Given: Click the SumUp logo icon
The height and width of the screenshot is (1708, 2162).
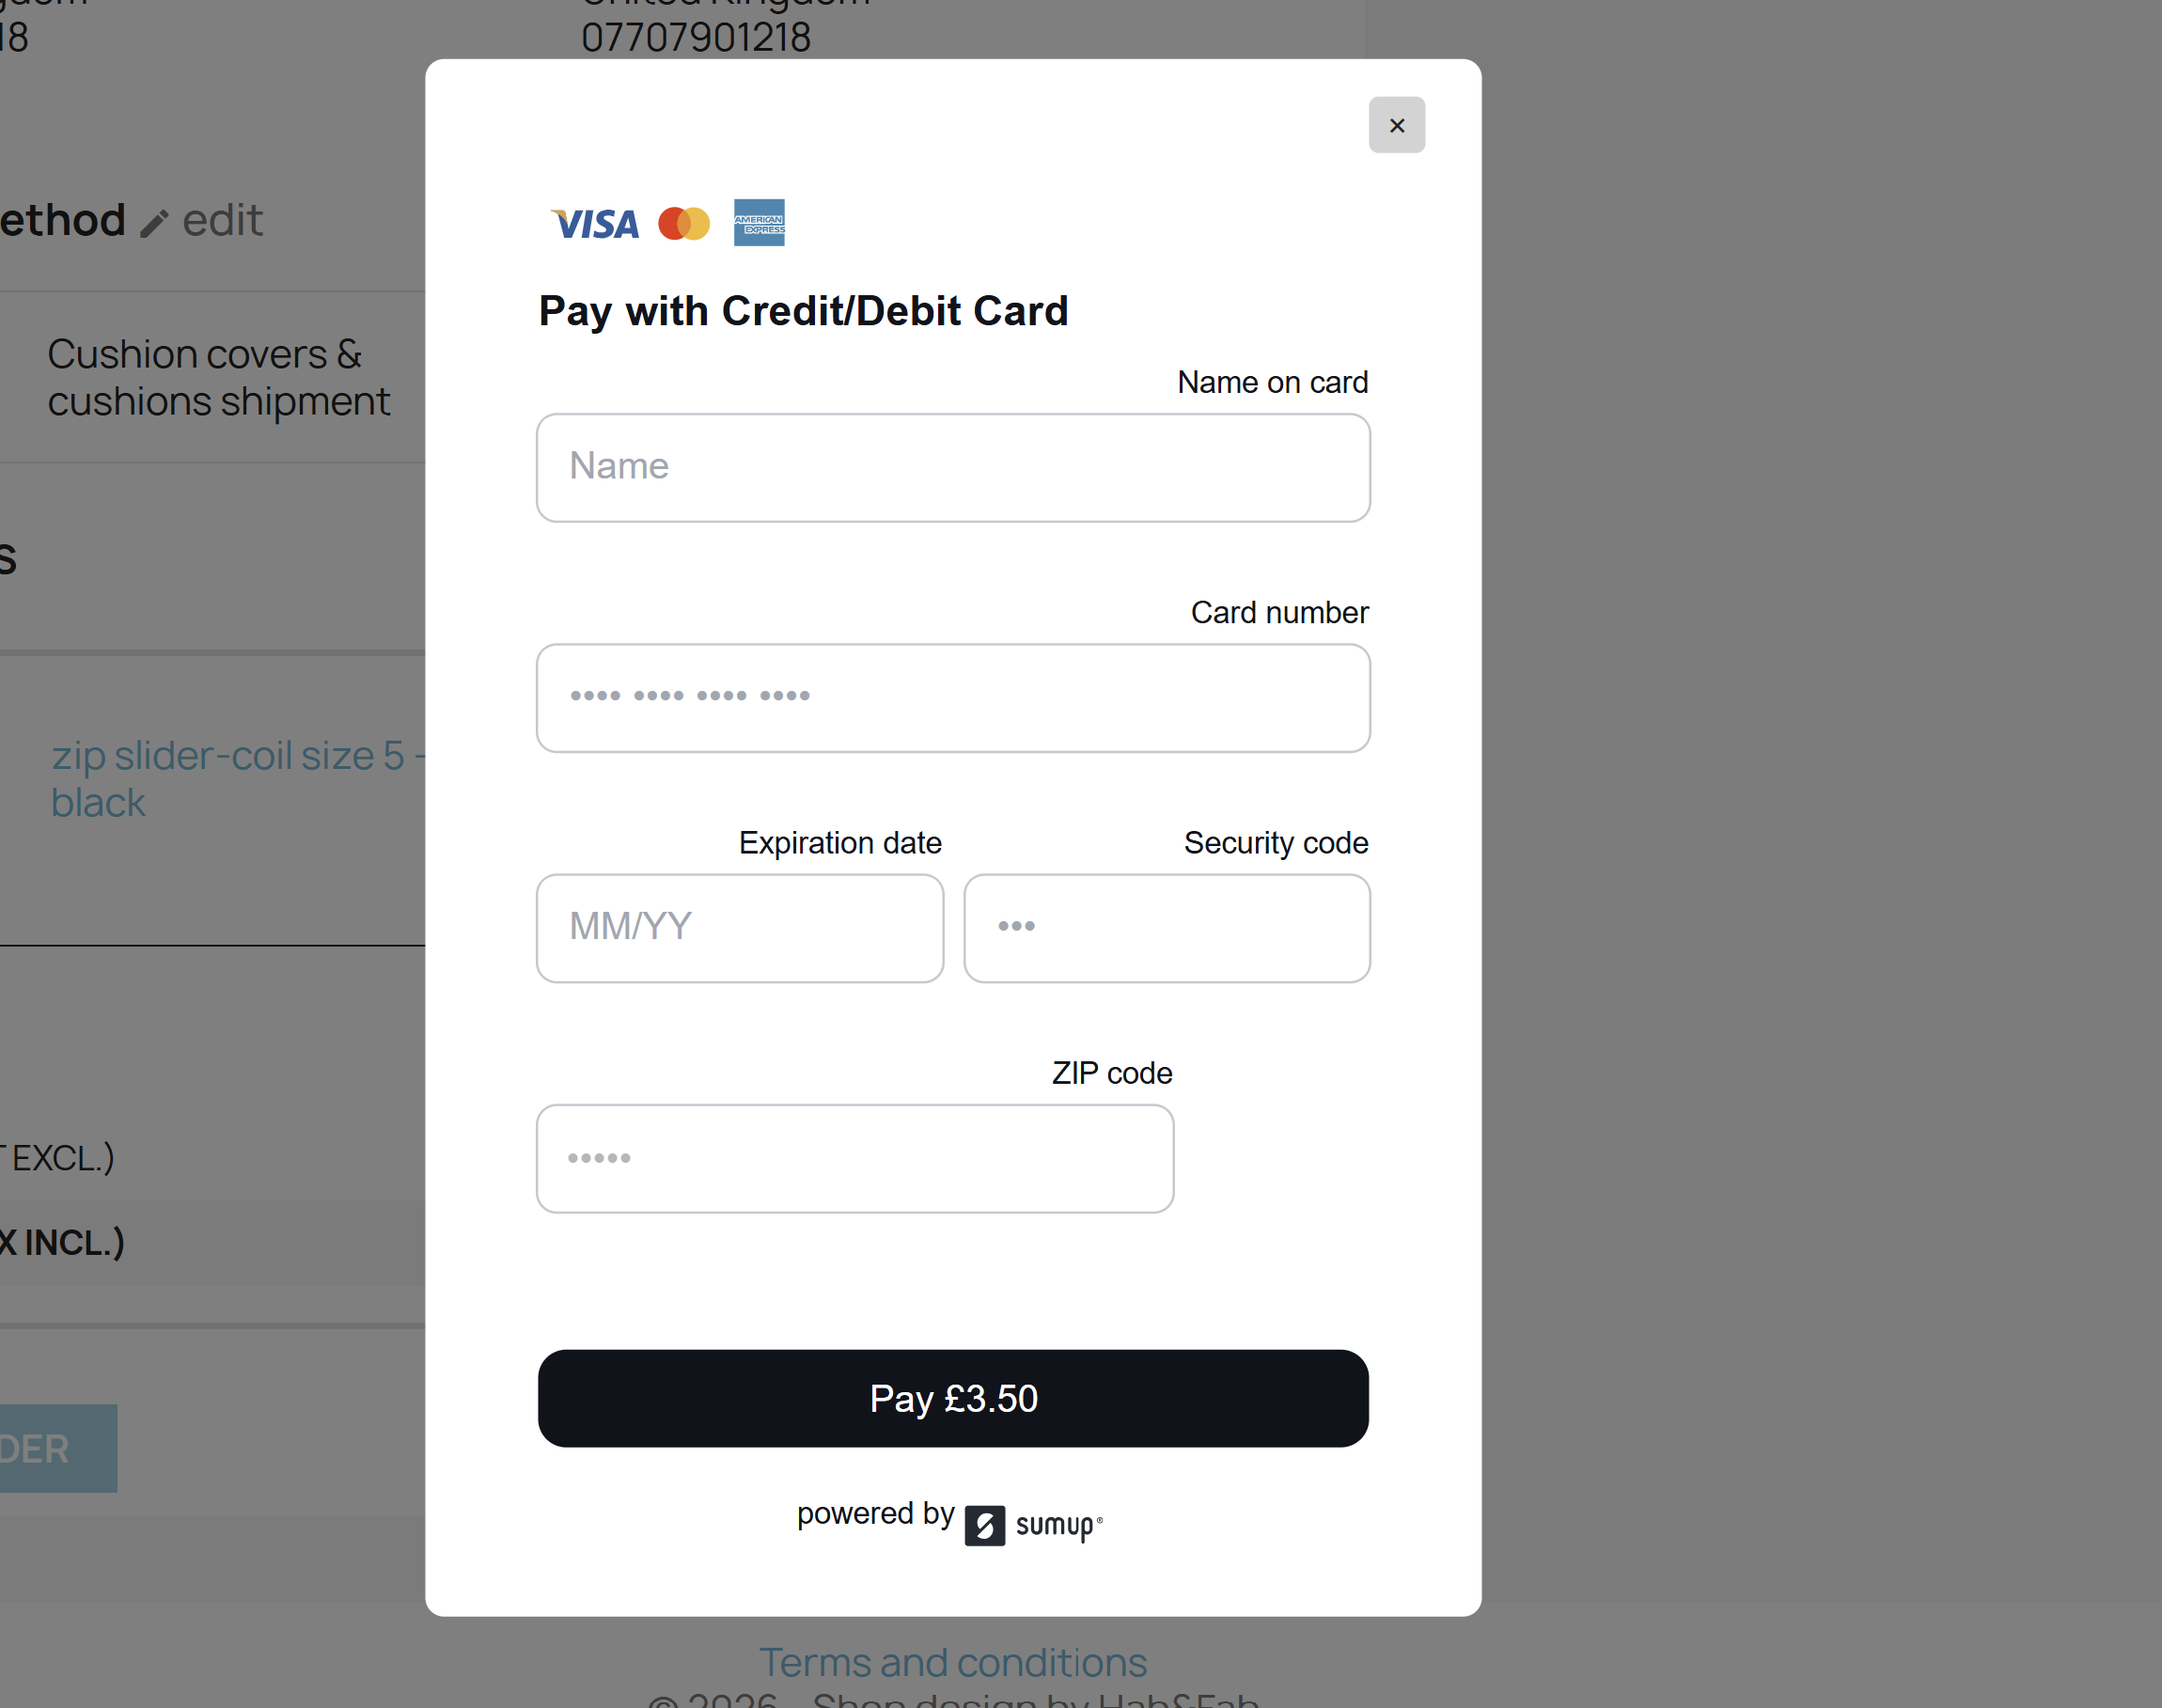Looking at the screenshot, I should 984,1525.
